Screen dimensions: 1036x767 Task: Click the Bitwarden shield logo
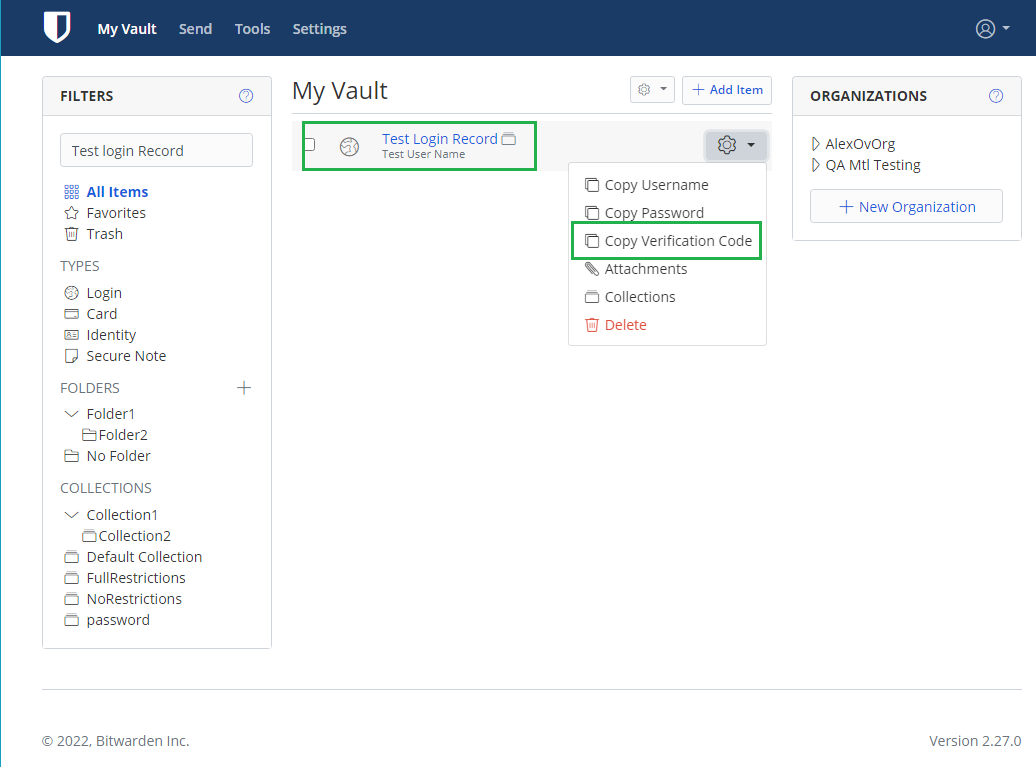[x=57, y=27]
